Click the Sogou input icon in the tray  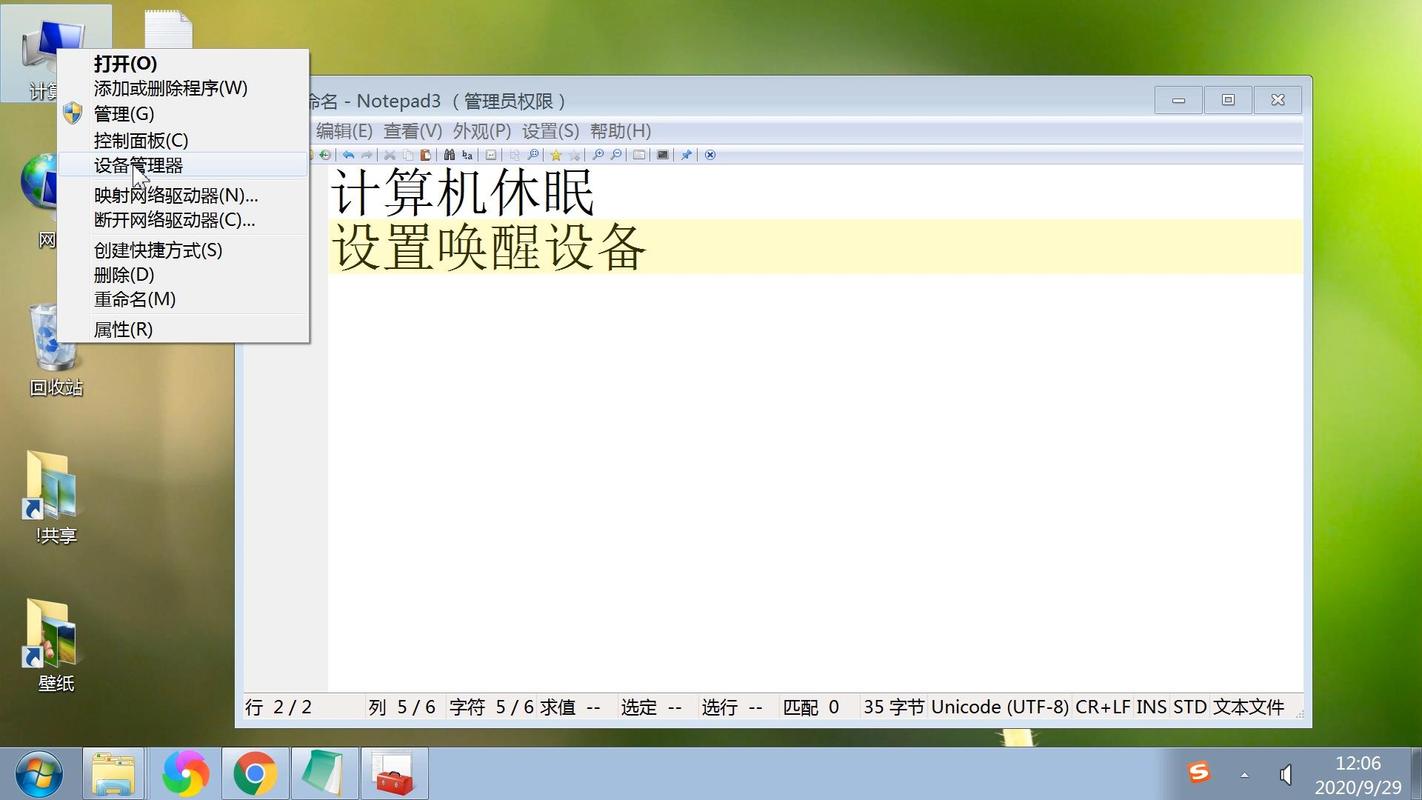coord(1197,772)
